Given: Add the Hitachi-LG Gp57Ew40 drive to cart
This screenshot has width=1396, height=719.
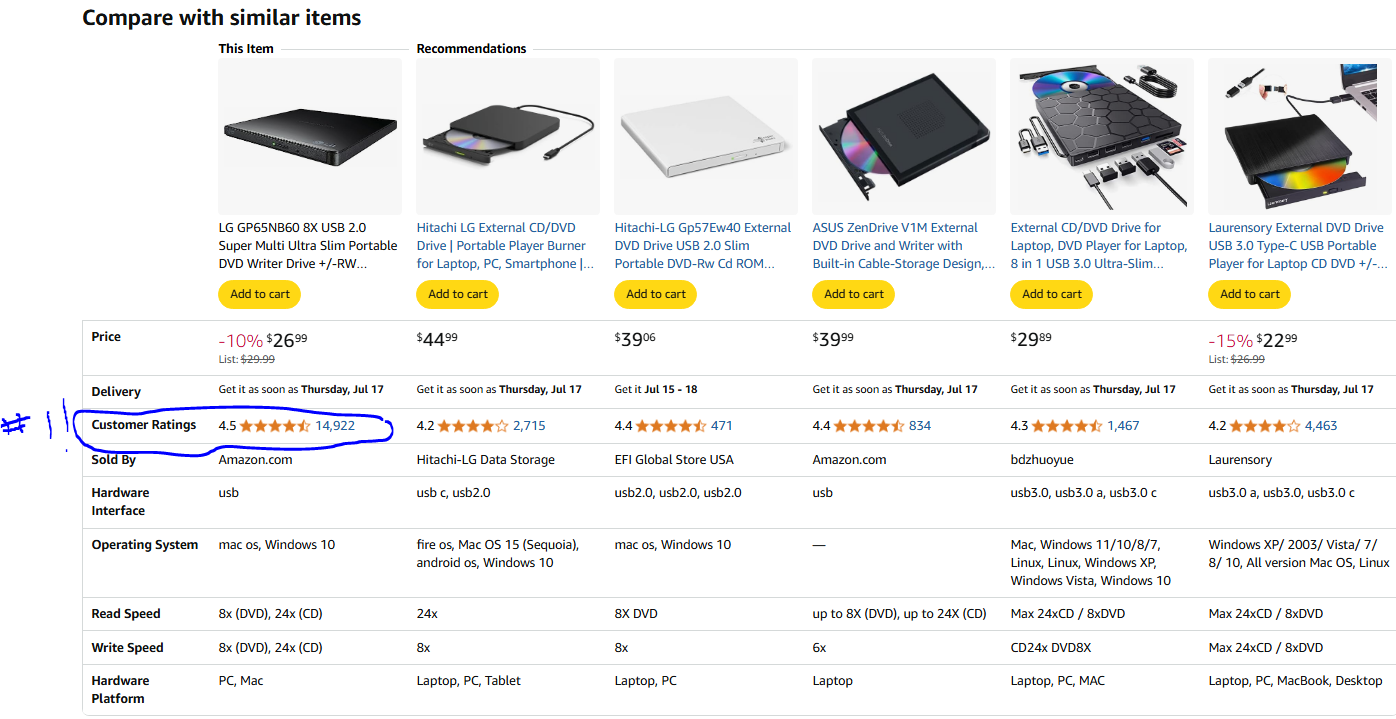Looking at the screenshot, I should (656, 294).
